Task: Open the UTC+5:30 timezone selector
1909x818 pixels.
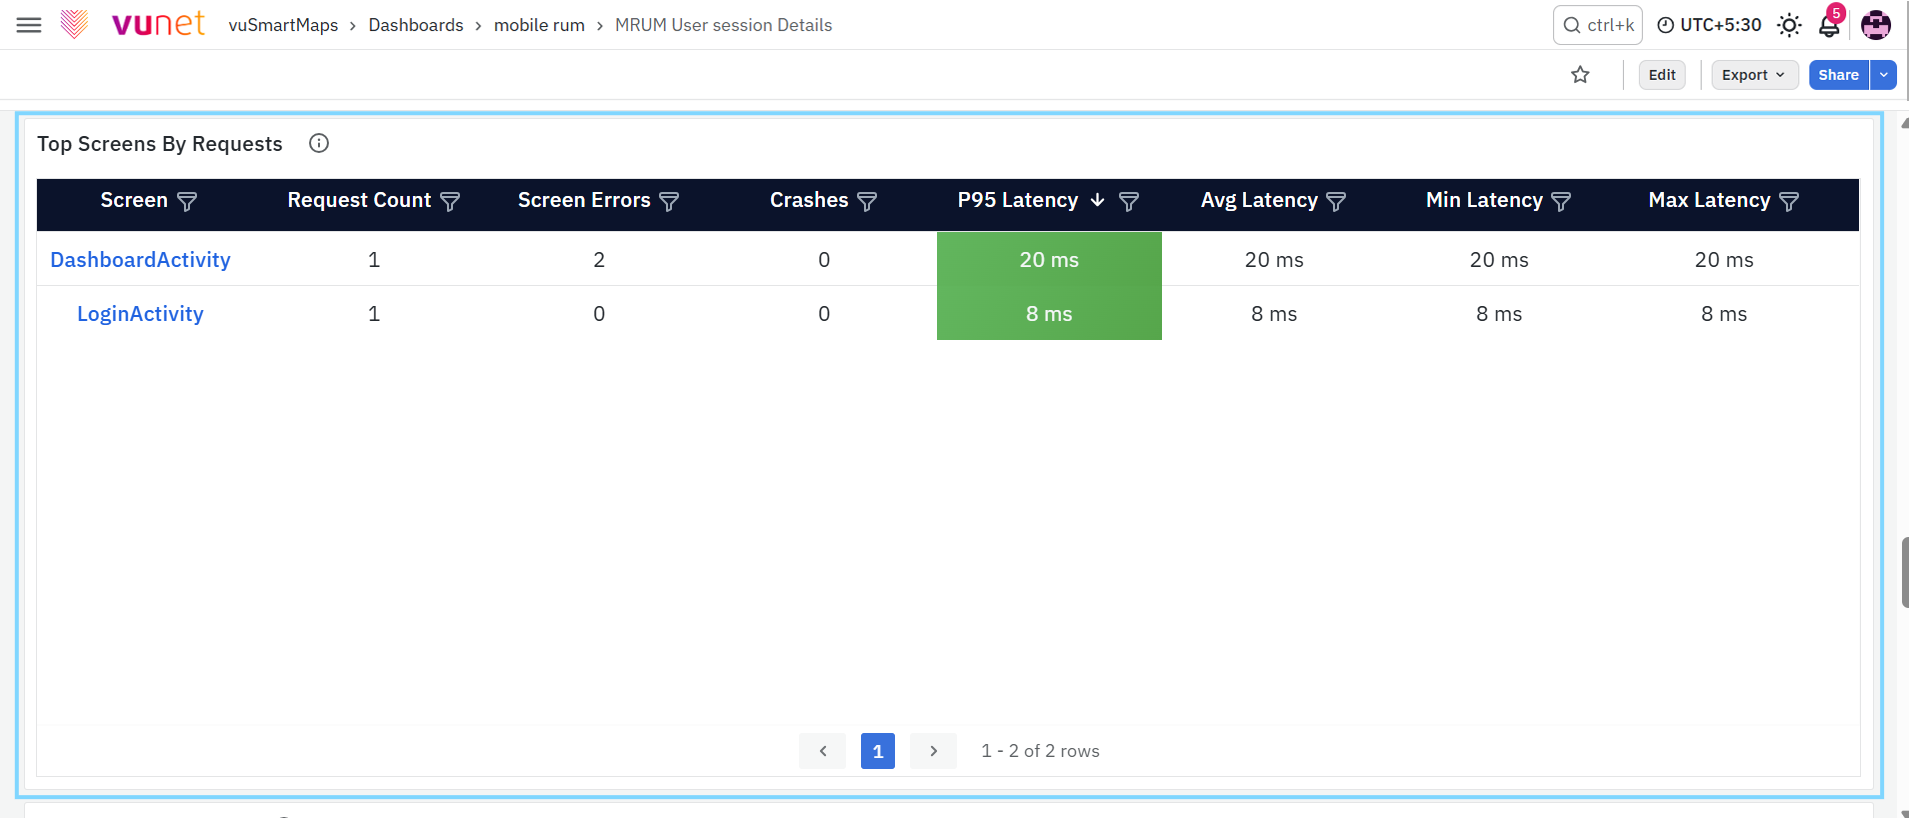Action: pyautogui.click(x=1709, y=25)
